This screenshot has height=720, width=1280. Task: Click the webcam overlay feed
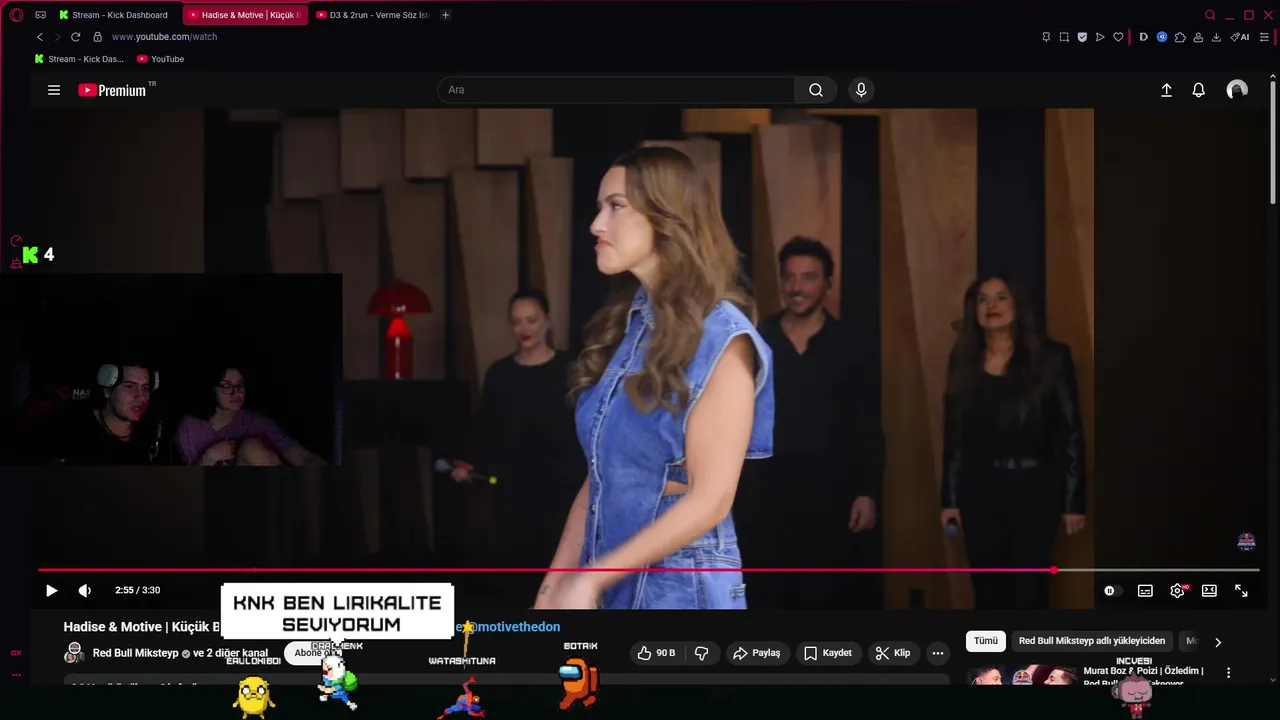pos(171,370)
